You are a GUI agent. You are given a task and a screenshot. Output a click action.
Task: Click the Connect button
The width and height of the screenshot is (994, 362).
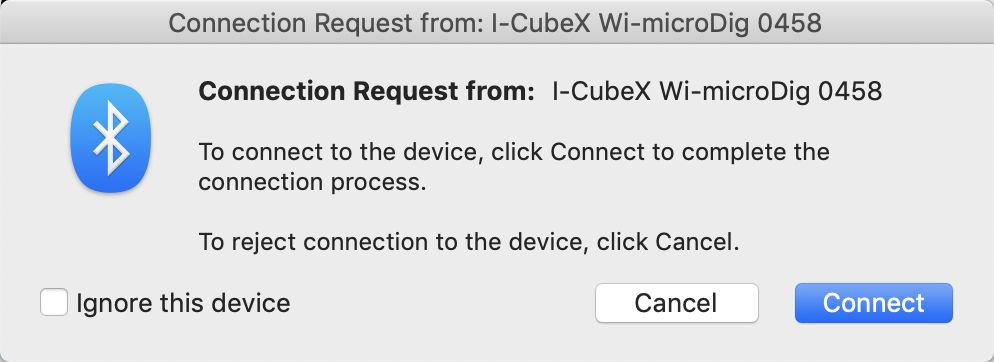pos(874,303)
